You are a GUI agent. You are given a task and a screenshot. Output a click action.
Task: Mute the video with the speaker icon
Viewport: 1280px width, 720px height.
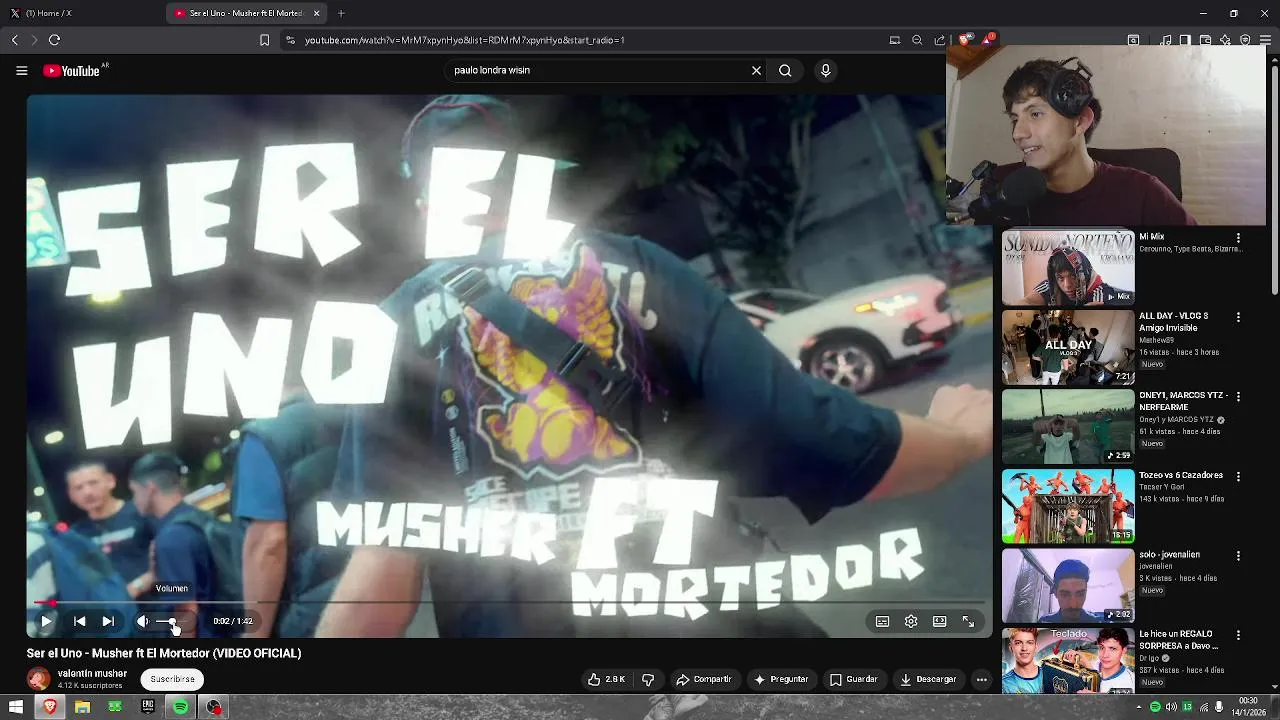(x=143, y=621)
